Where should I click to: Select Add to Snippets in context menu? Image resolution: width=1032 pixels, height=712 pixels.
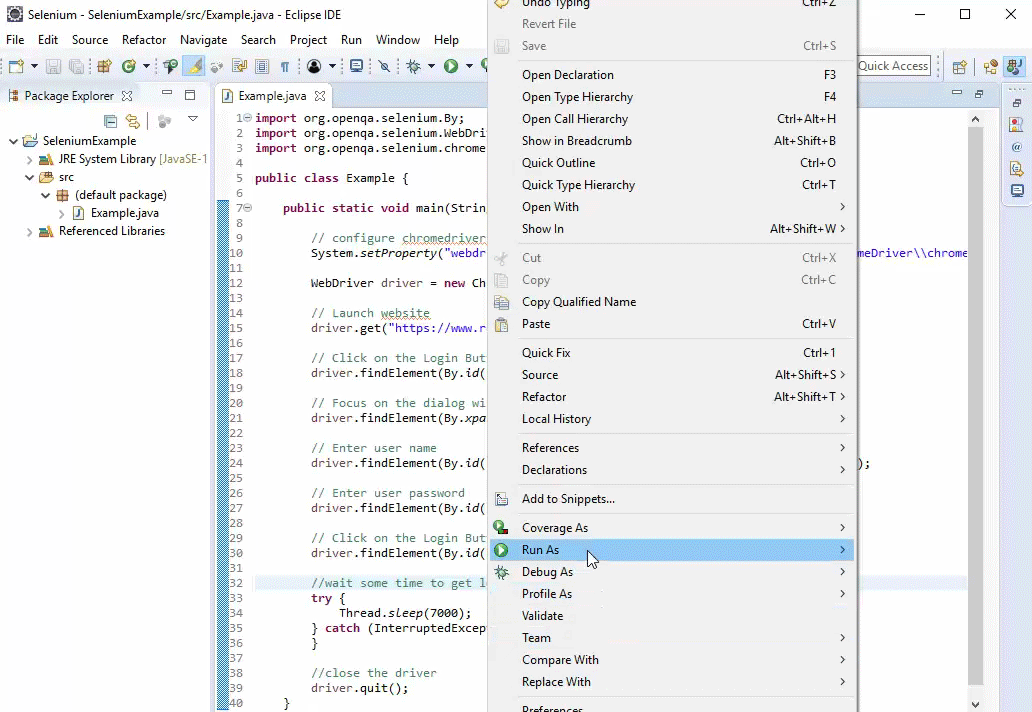pos(671,499)
